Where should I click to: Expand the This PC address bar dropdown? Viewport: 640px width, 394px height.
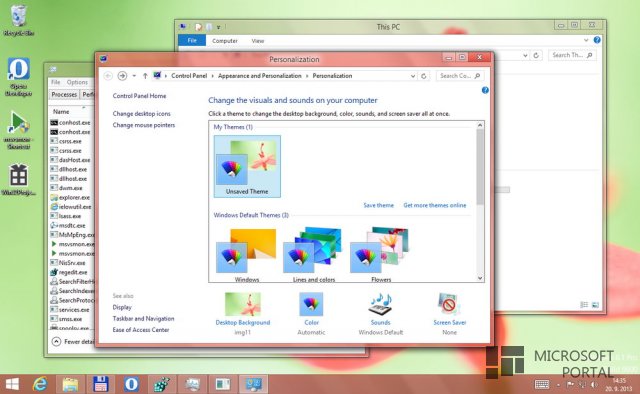(525, 55)
